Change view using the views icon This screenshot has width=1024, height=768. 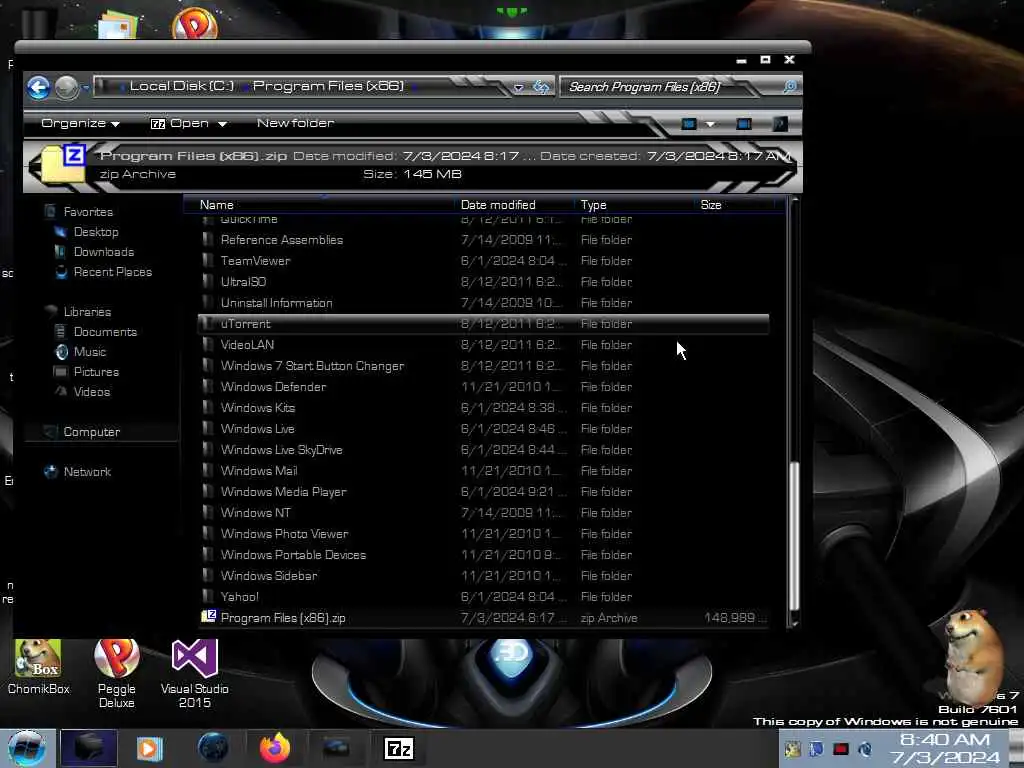(x=689, y=123)
